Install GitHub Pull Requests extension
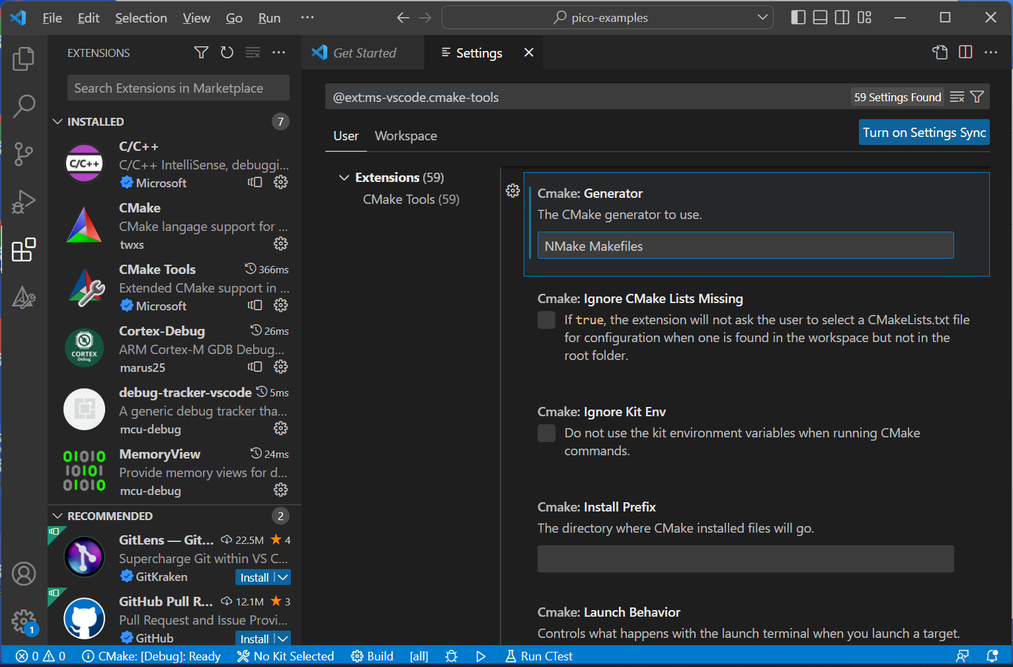This screenshot has height=667, width=1013. 255,639
